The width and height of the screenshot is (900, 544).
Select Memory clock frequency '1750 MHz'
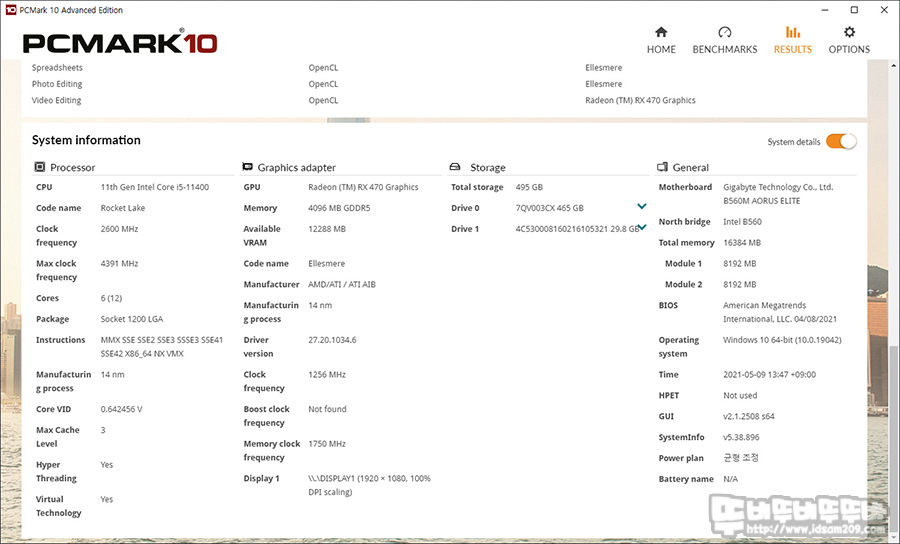coord(327,444)
